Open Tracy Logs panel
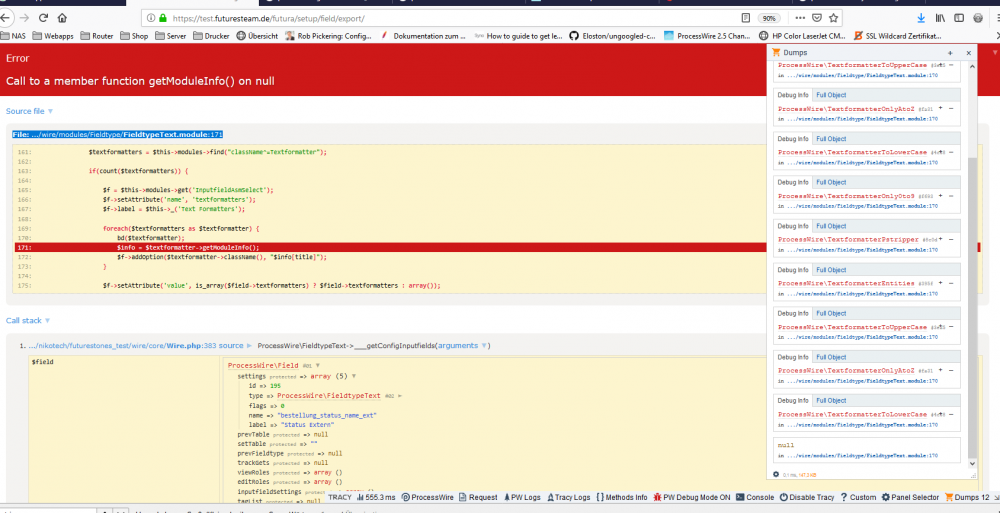This screenshot has width=1000, height=513. click(570, 497)
